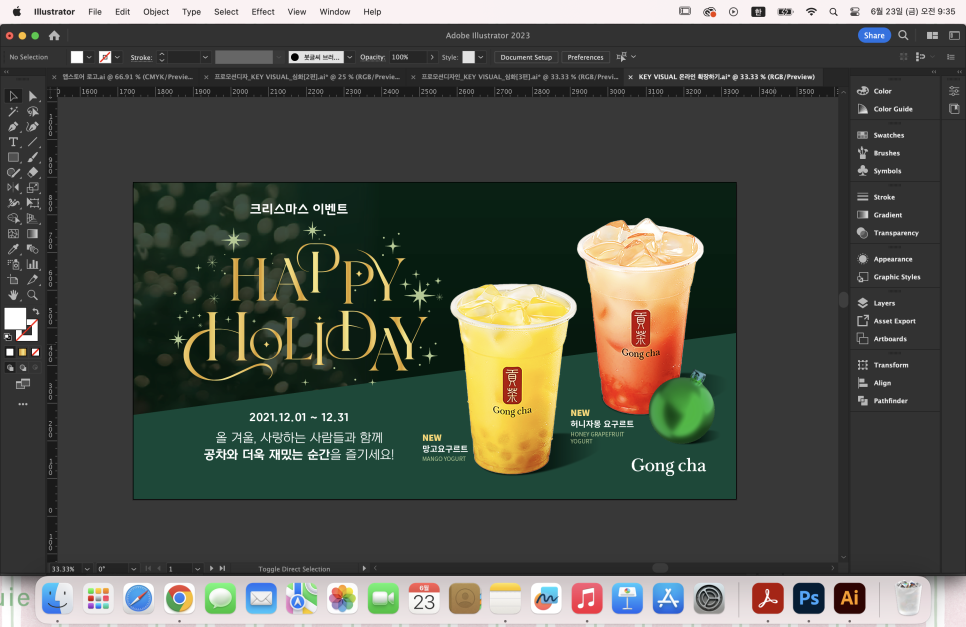Open Edit Toolbar three dots
Image resolution: width=966 pixels, height=627 pixels.
pos(23,404)
